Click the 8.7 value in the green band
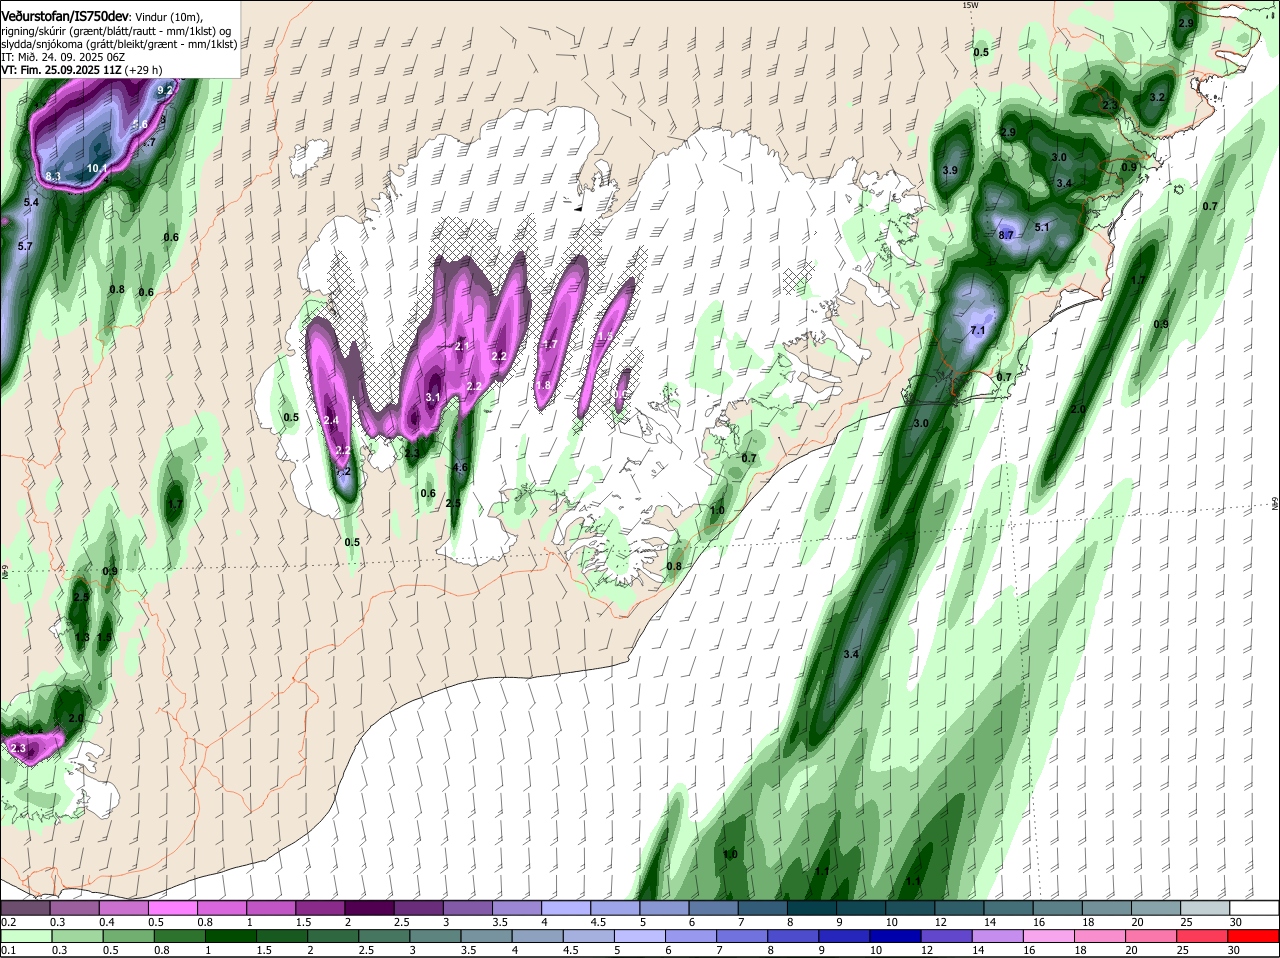 [x=1007, y=235]
